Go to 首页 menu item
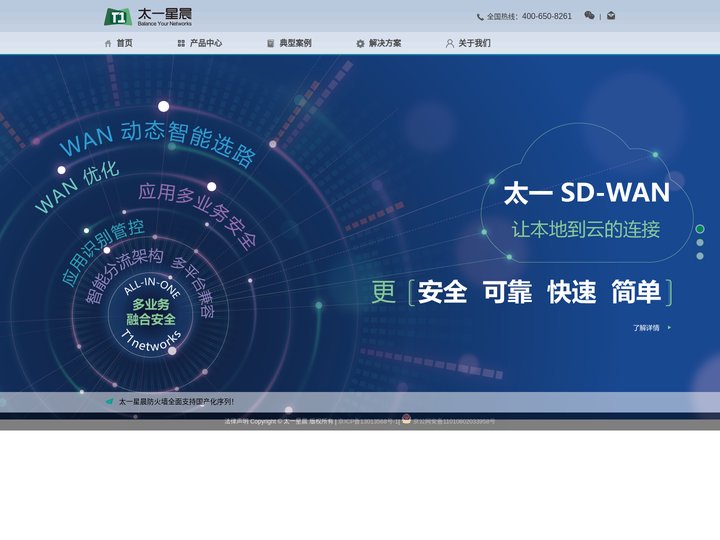The width and height of the screenshot is (720, 540). coord(124,43)
